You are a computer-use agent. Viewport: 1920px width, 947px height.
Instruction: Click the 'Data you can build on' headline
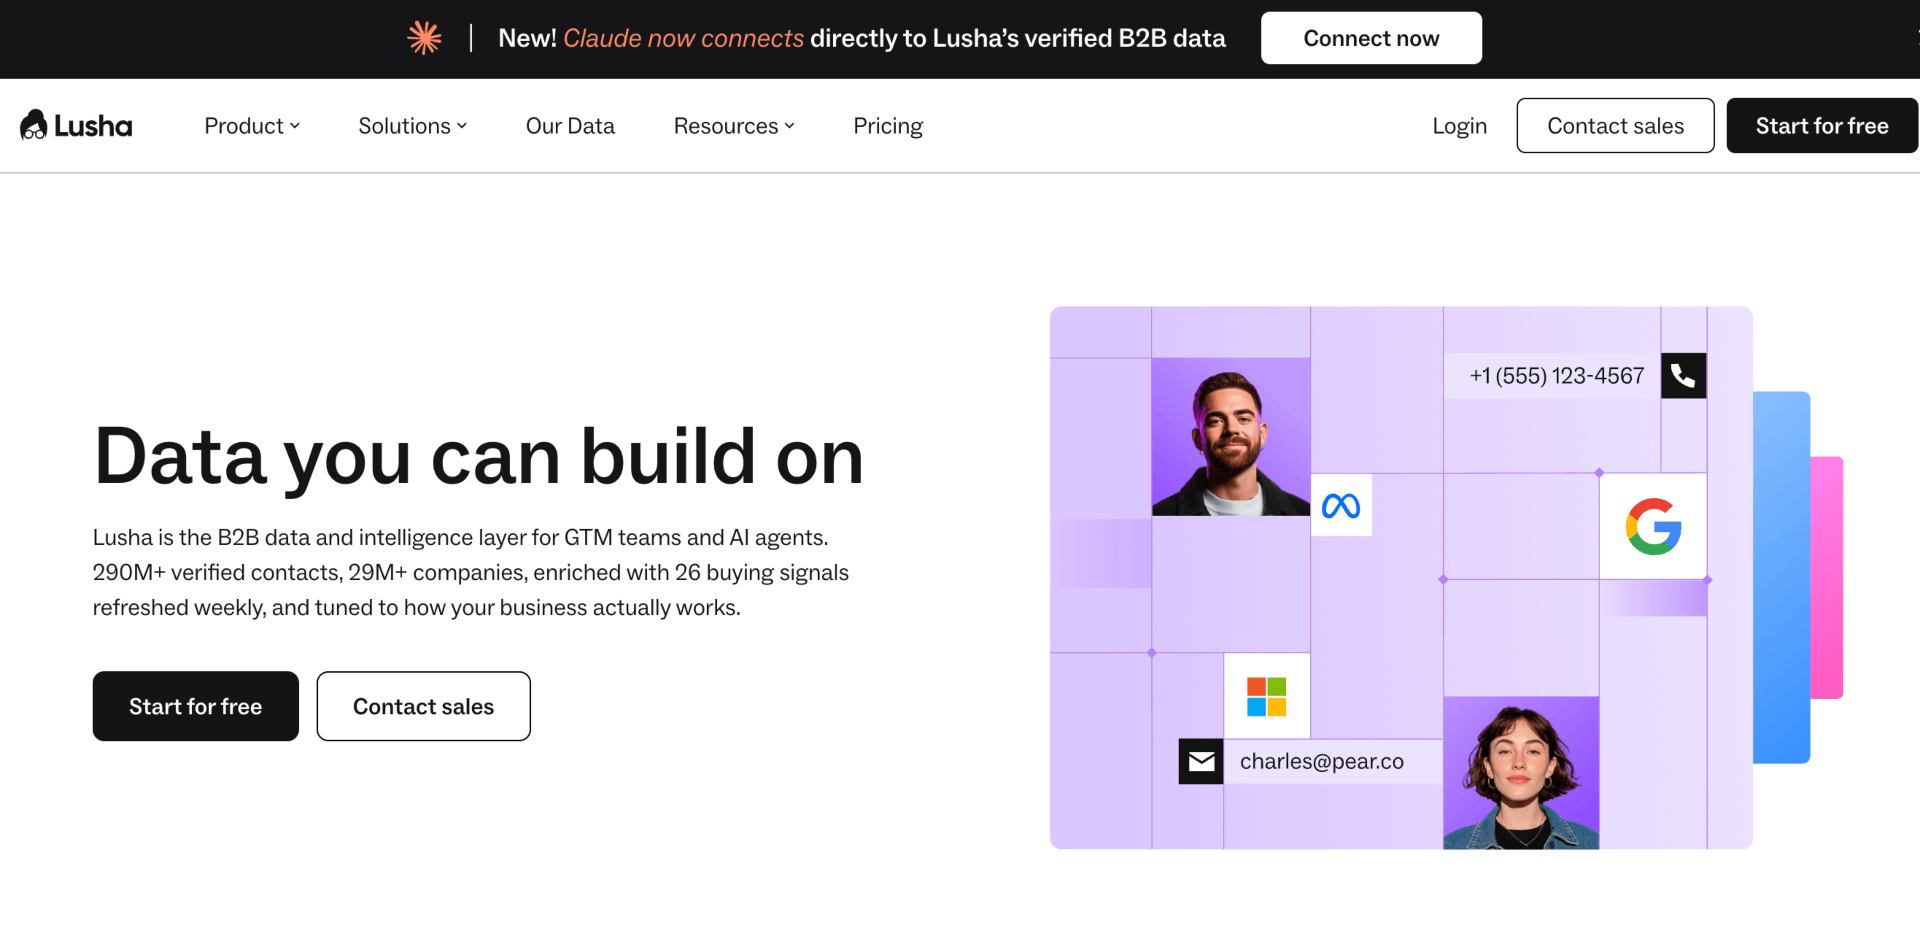pyautogui.click(x=479, y=457)
